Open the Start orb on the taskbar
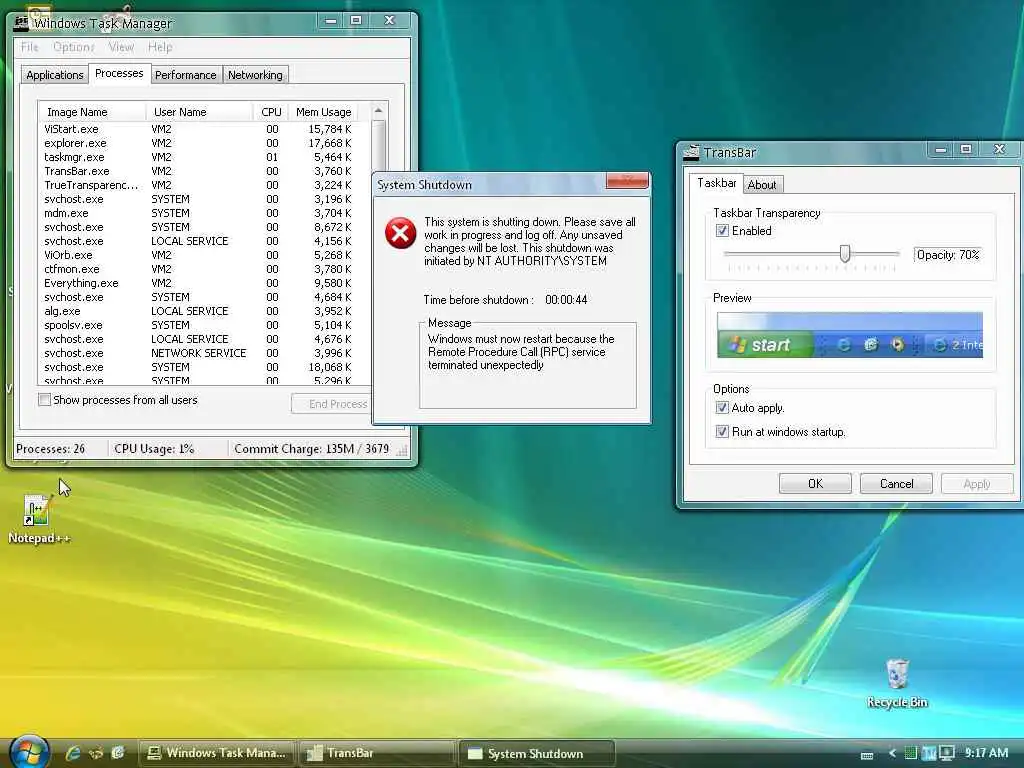This screenshot has height=768, width=1024. point(29,752)
